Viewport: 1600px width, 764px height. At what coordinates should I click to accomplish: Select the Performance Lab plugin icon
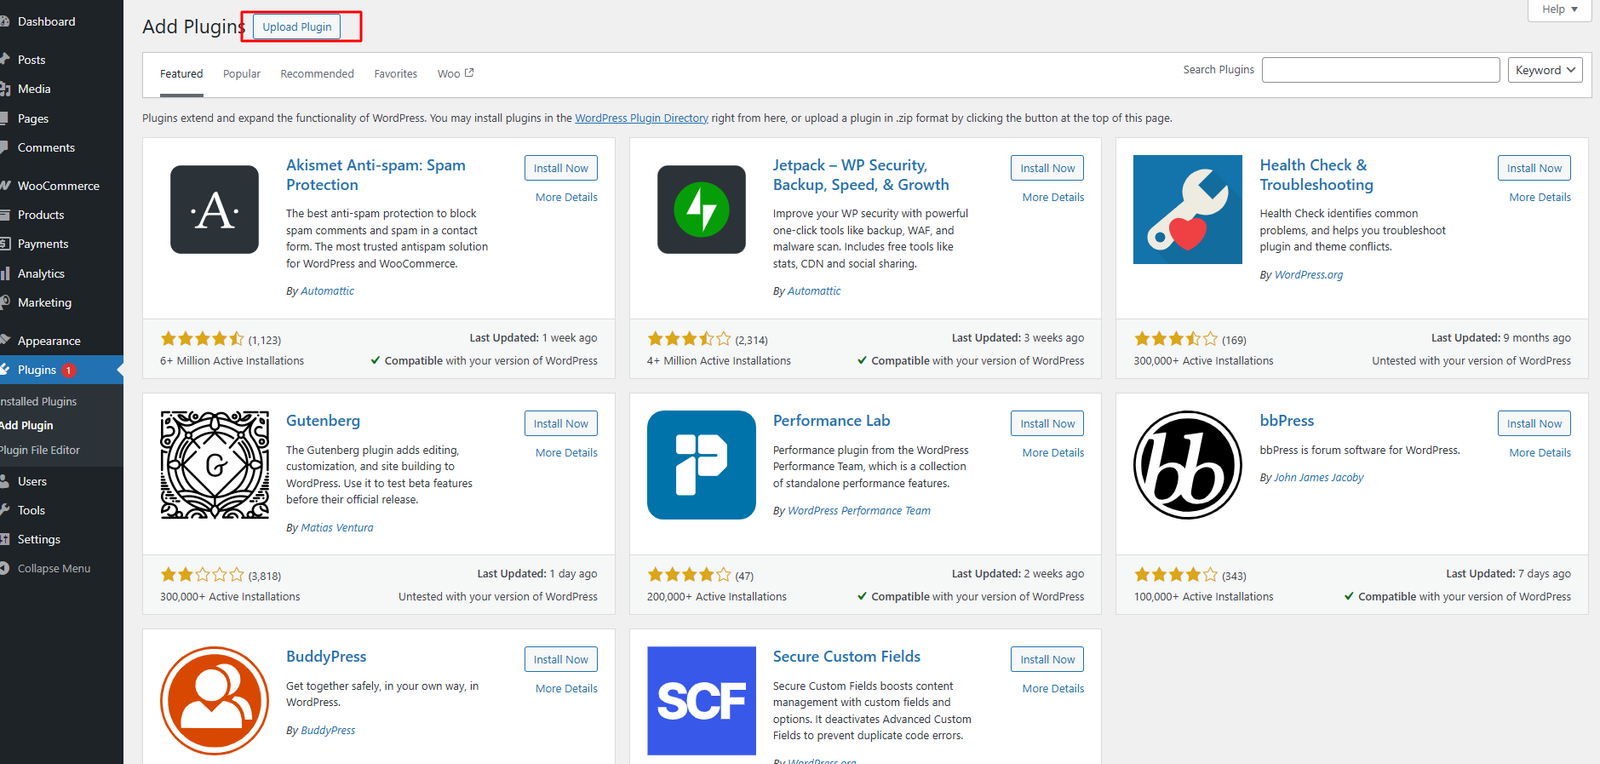tap(701, 465)
